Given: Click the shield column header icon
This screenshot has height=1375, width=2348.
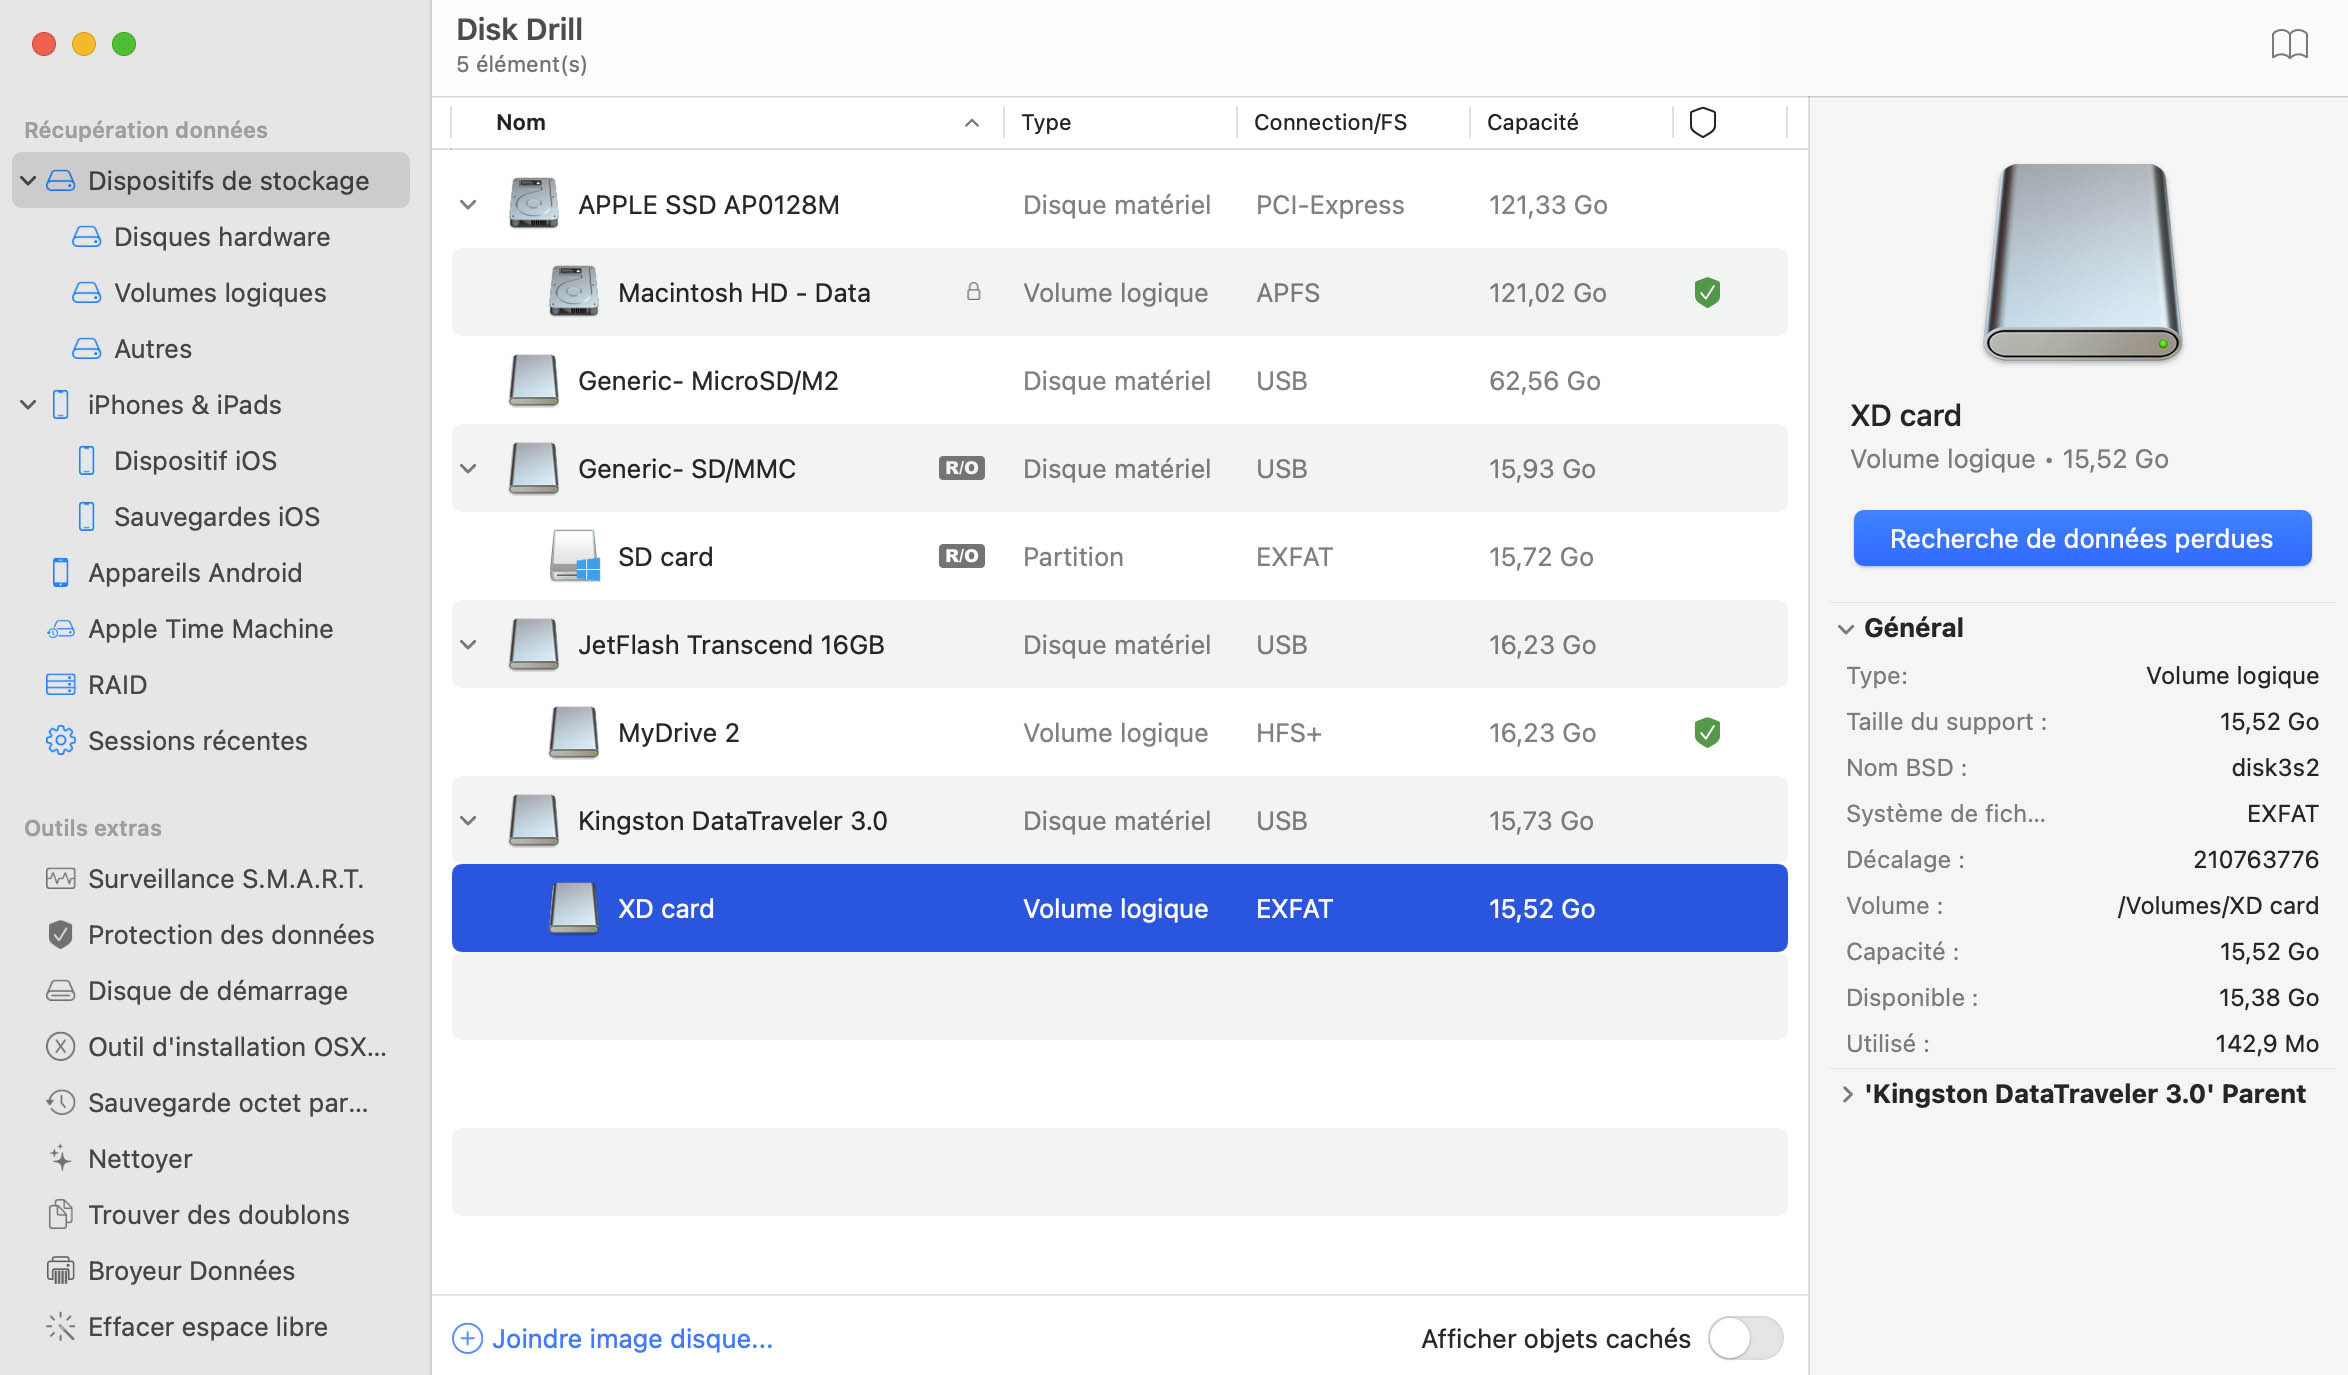Looking at the screenshot, I should [x=1702, y=122].
